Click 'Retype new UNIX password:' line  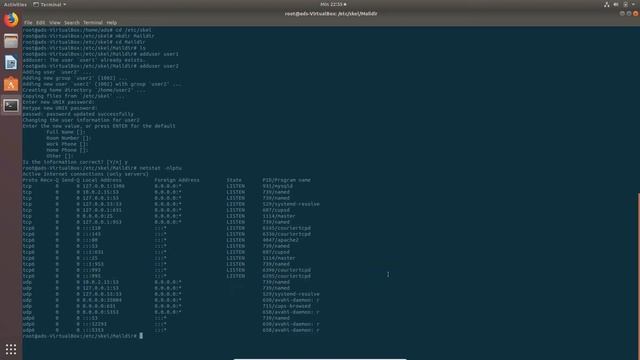(x=60, y=108)
